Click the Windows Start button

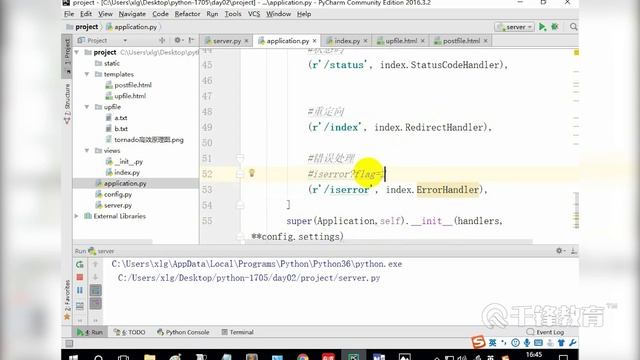[73, 357]
